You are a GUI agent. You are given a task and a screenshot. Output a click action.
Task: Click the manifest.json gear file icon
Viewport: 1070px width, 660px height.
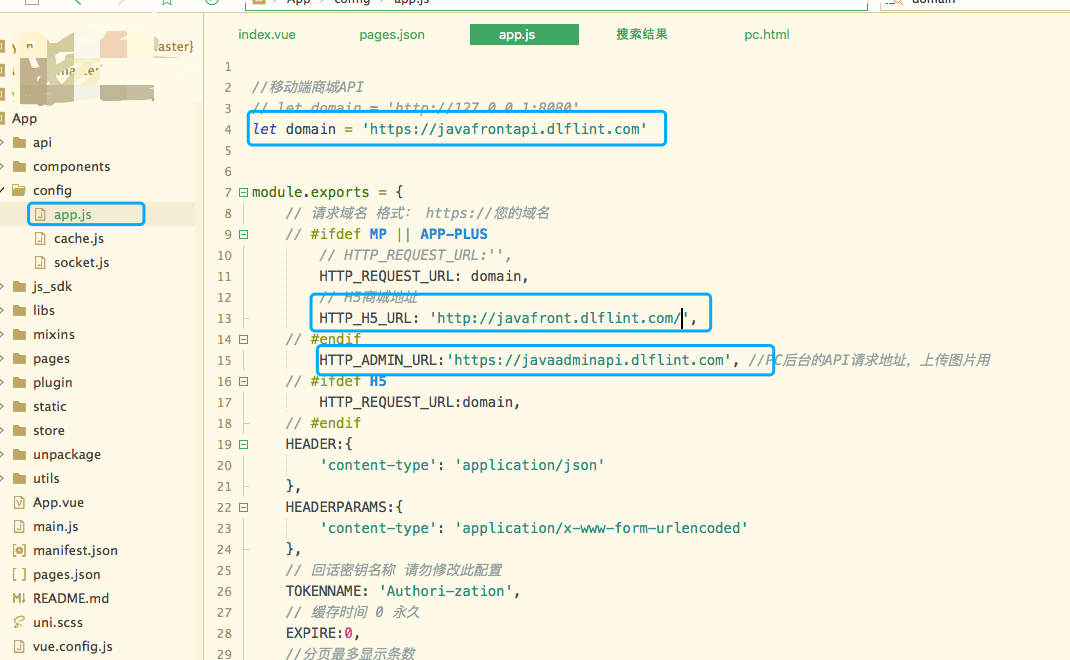click(19, 550)
